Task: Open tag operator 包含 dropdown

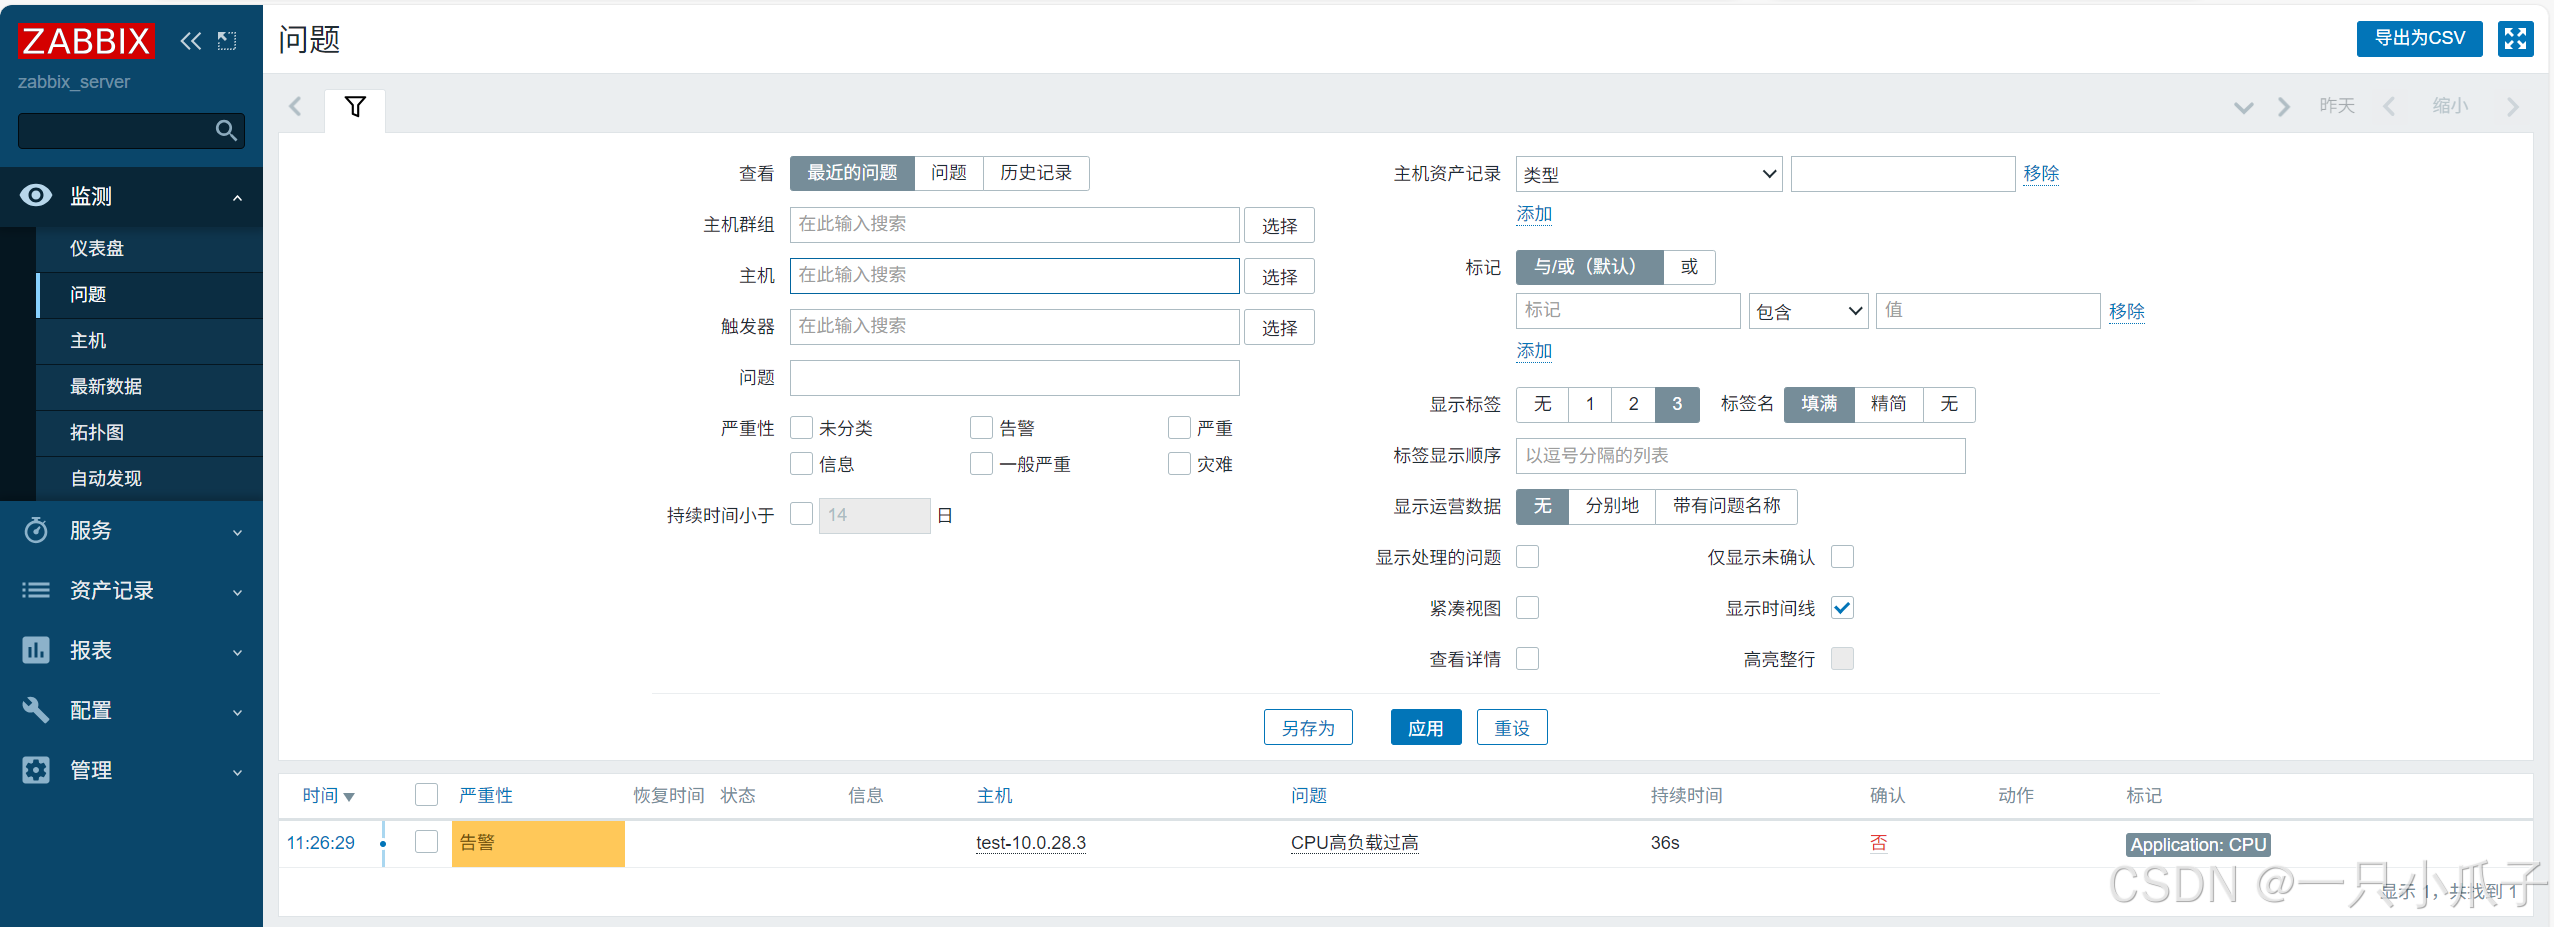Action: click(1808, 311)
